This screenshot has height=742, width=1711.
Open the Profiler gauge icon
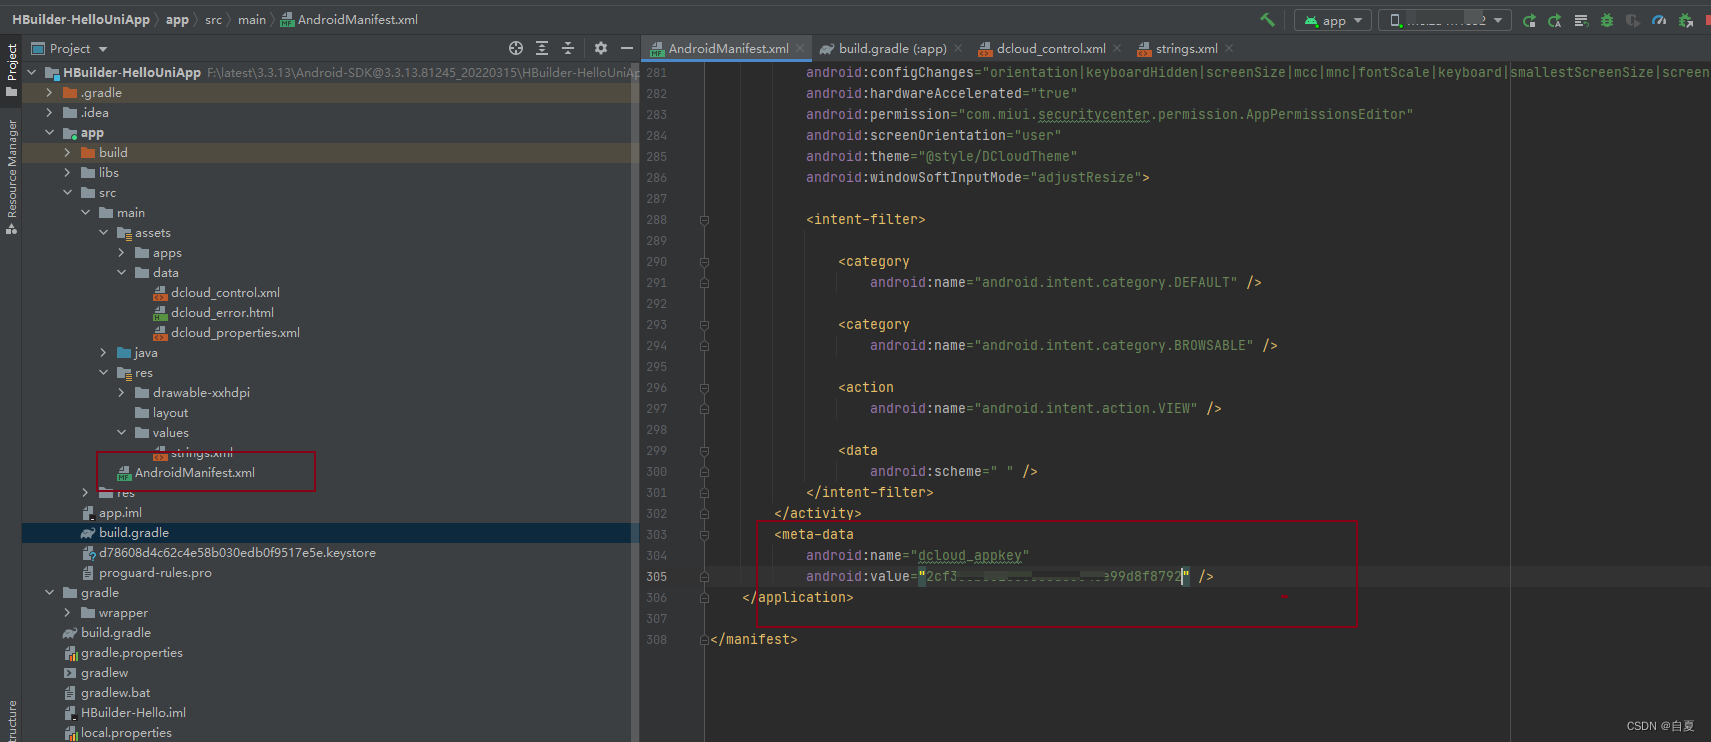tap(1659, 20)
